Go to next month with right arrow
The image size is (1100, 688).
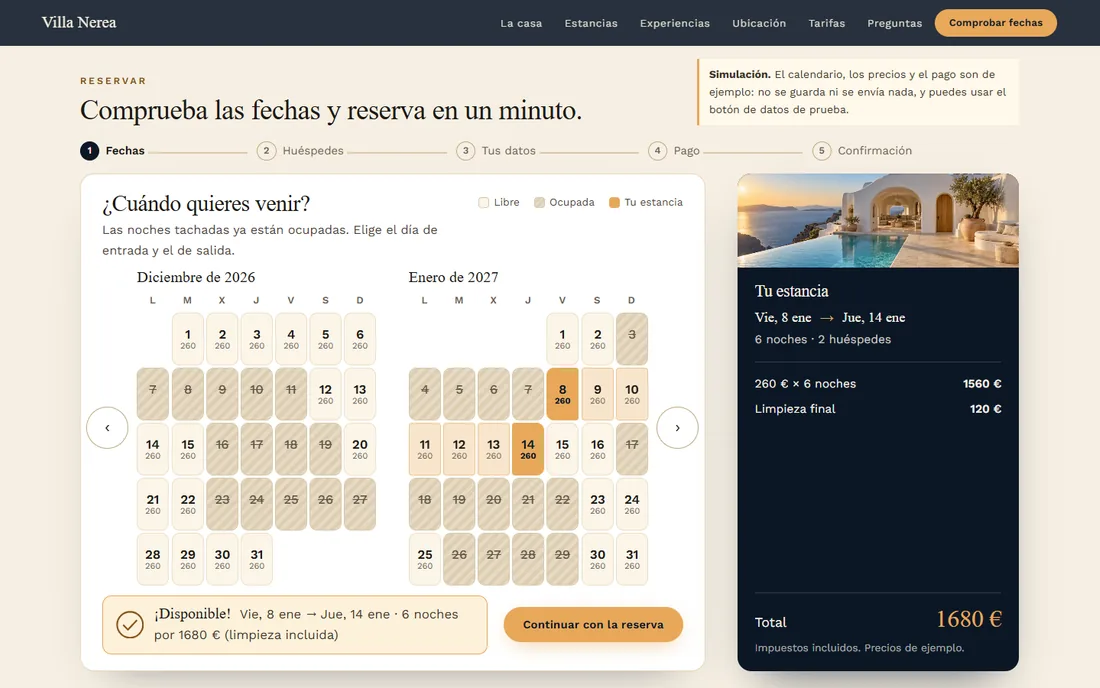677,427
